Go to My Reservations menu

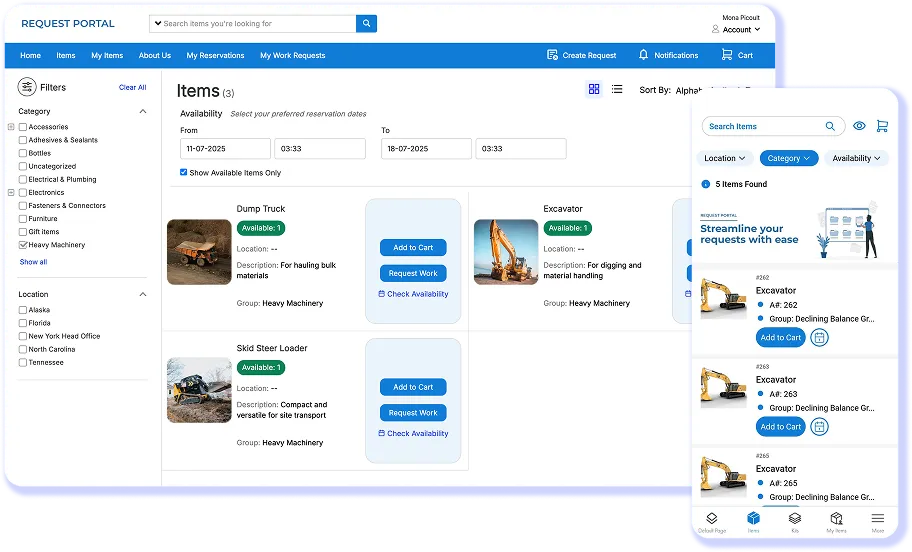[x=215, y=56]
